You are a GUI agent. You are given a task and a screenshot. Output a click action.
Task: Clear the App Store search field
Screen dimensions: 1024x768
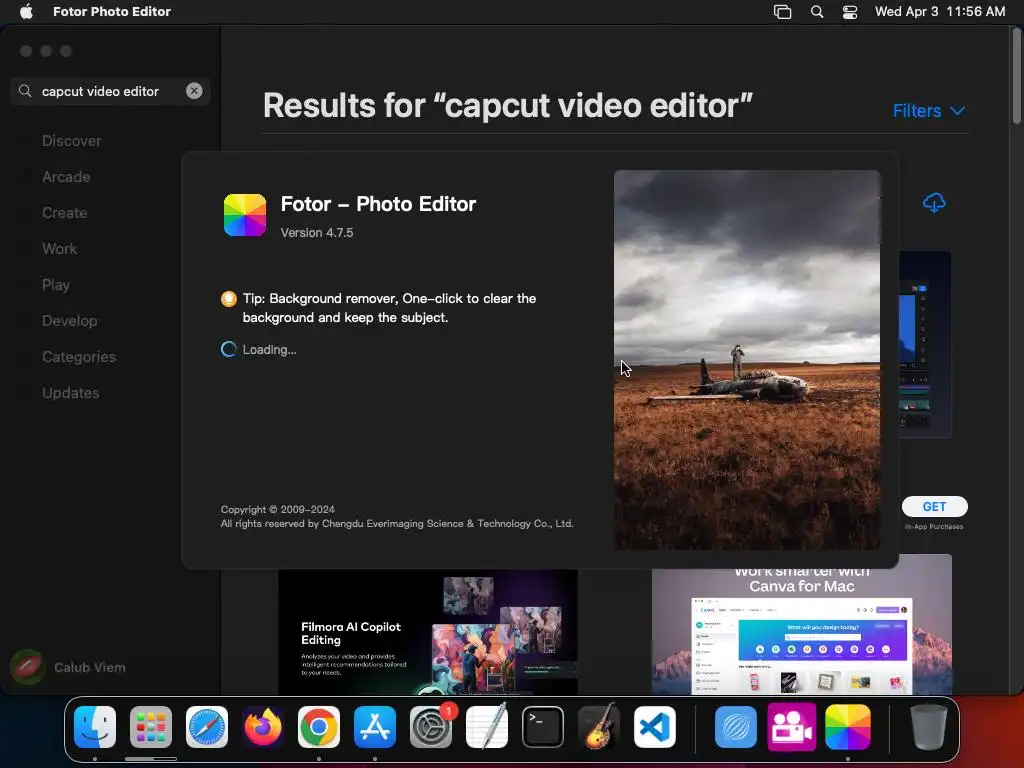point(194,91)
